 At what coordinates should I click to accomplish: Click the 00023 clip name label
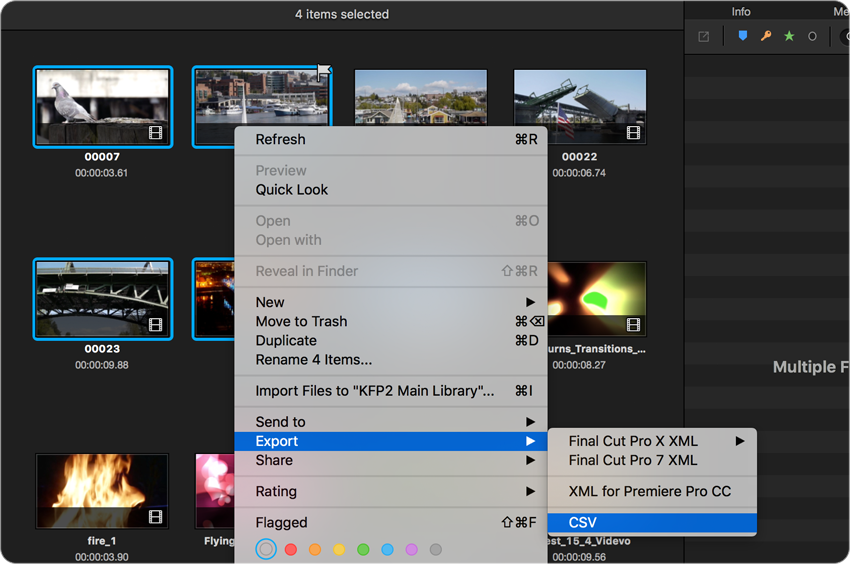pos(102,349)
